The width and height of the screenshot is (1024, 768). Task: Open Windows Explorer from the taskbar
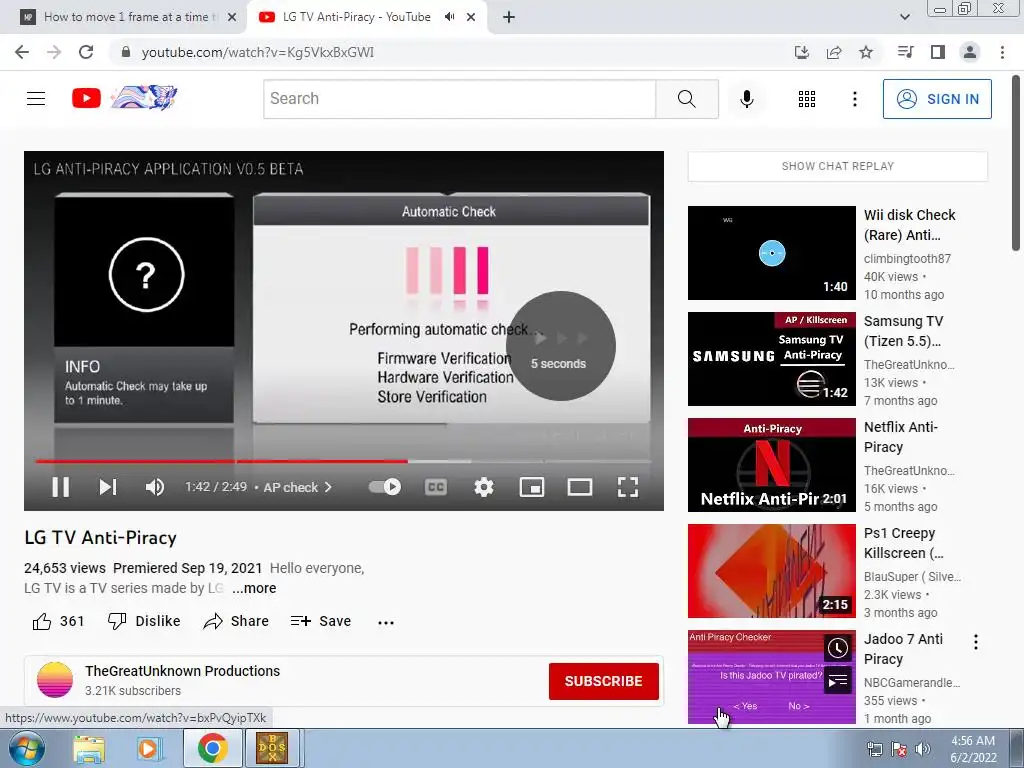(x=89, y=748)
